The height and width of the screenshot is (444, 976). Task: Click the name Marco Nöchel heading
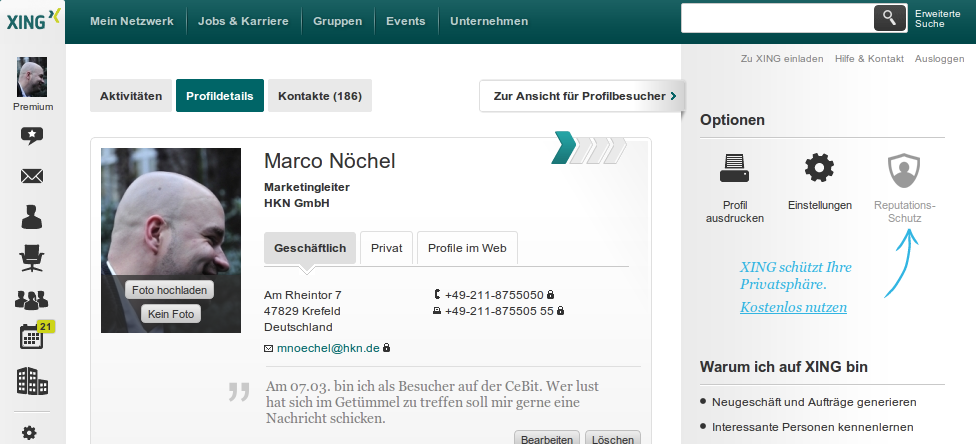click(329, 161)
